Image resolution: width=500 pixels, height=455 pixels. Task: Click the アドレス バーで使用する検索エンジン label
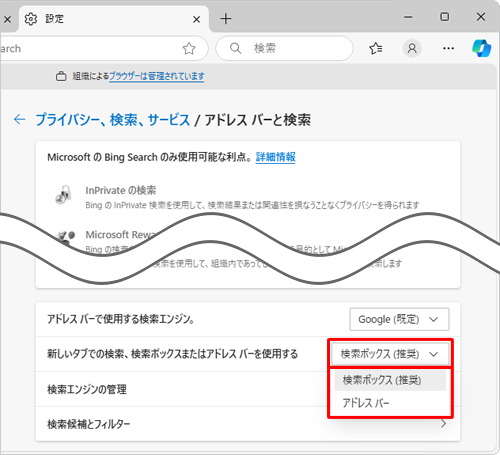click(x=121, y=319)
